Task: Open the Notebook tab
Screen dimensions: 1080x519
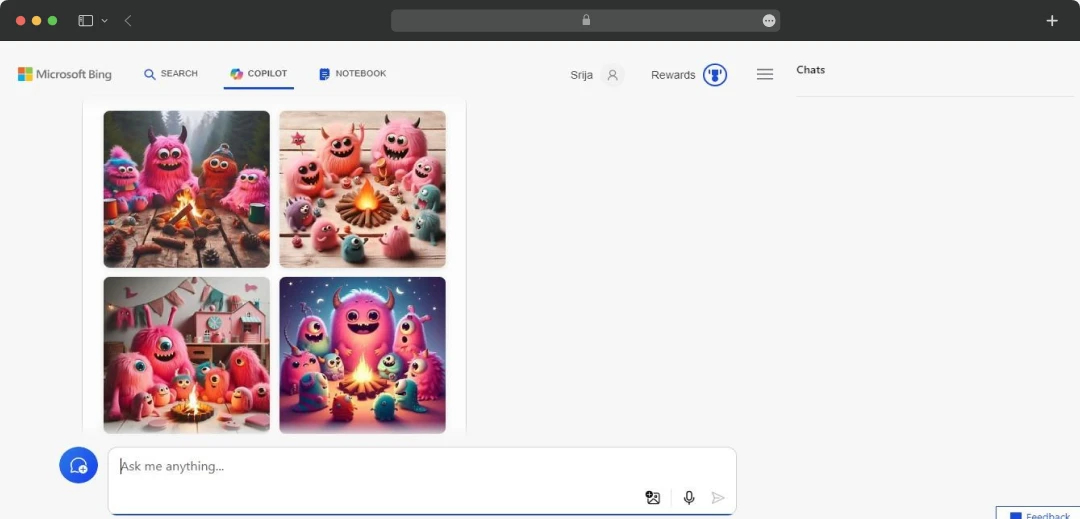Action: tap(353, 74)
